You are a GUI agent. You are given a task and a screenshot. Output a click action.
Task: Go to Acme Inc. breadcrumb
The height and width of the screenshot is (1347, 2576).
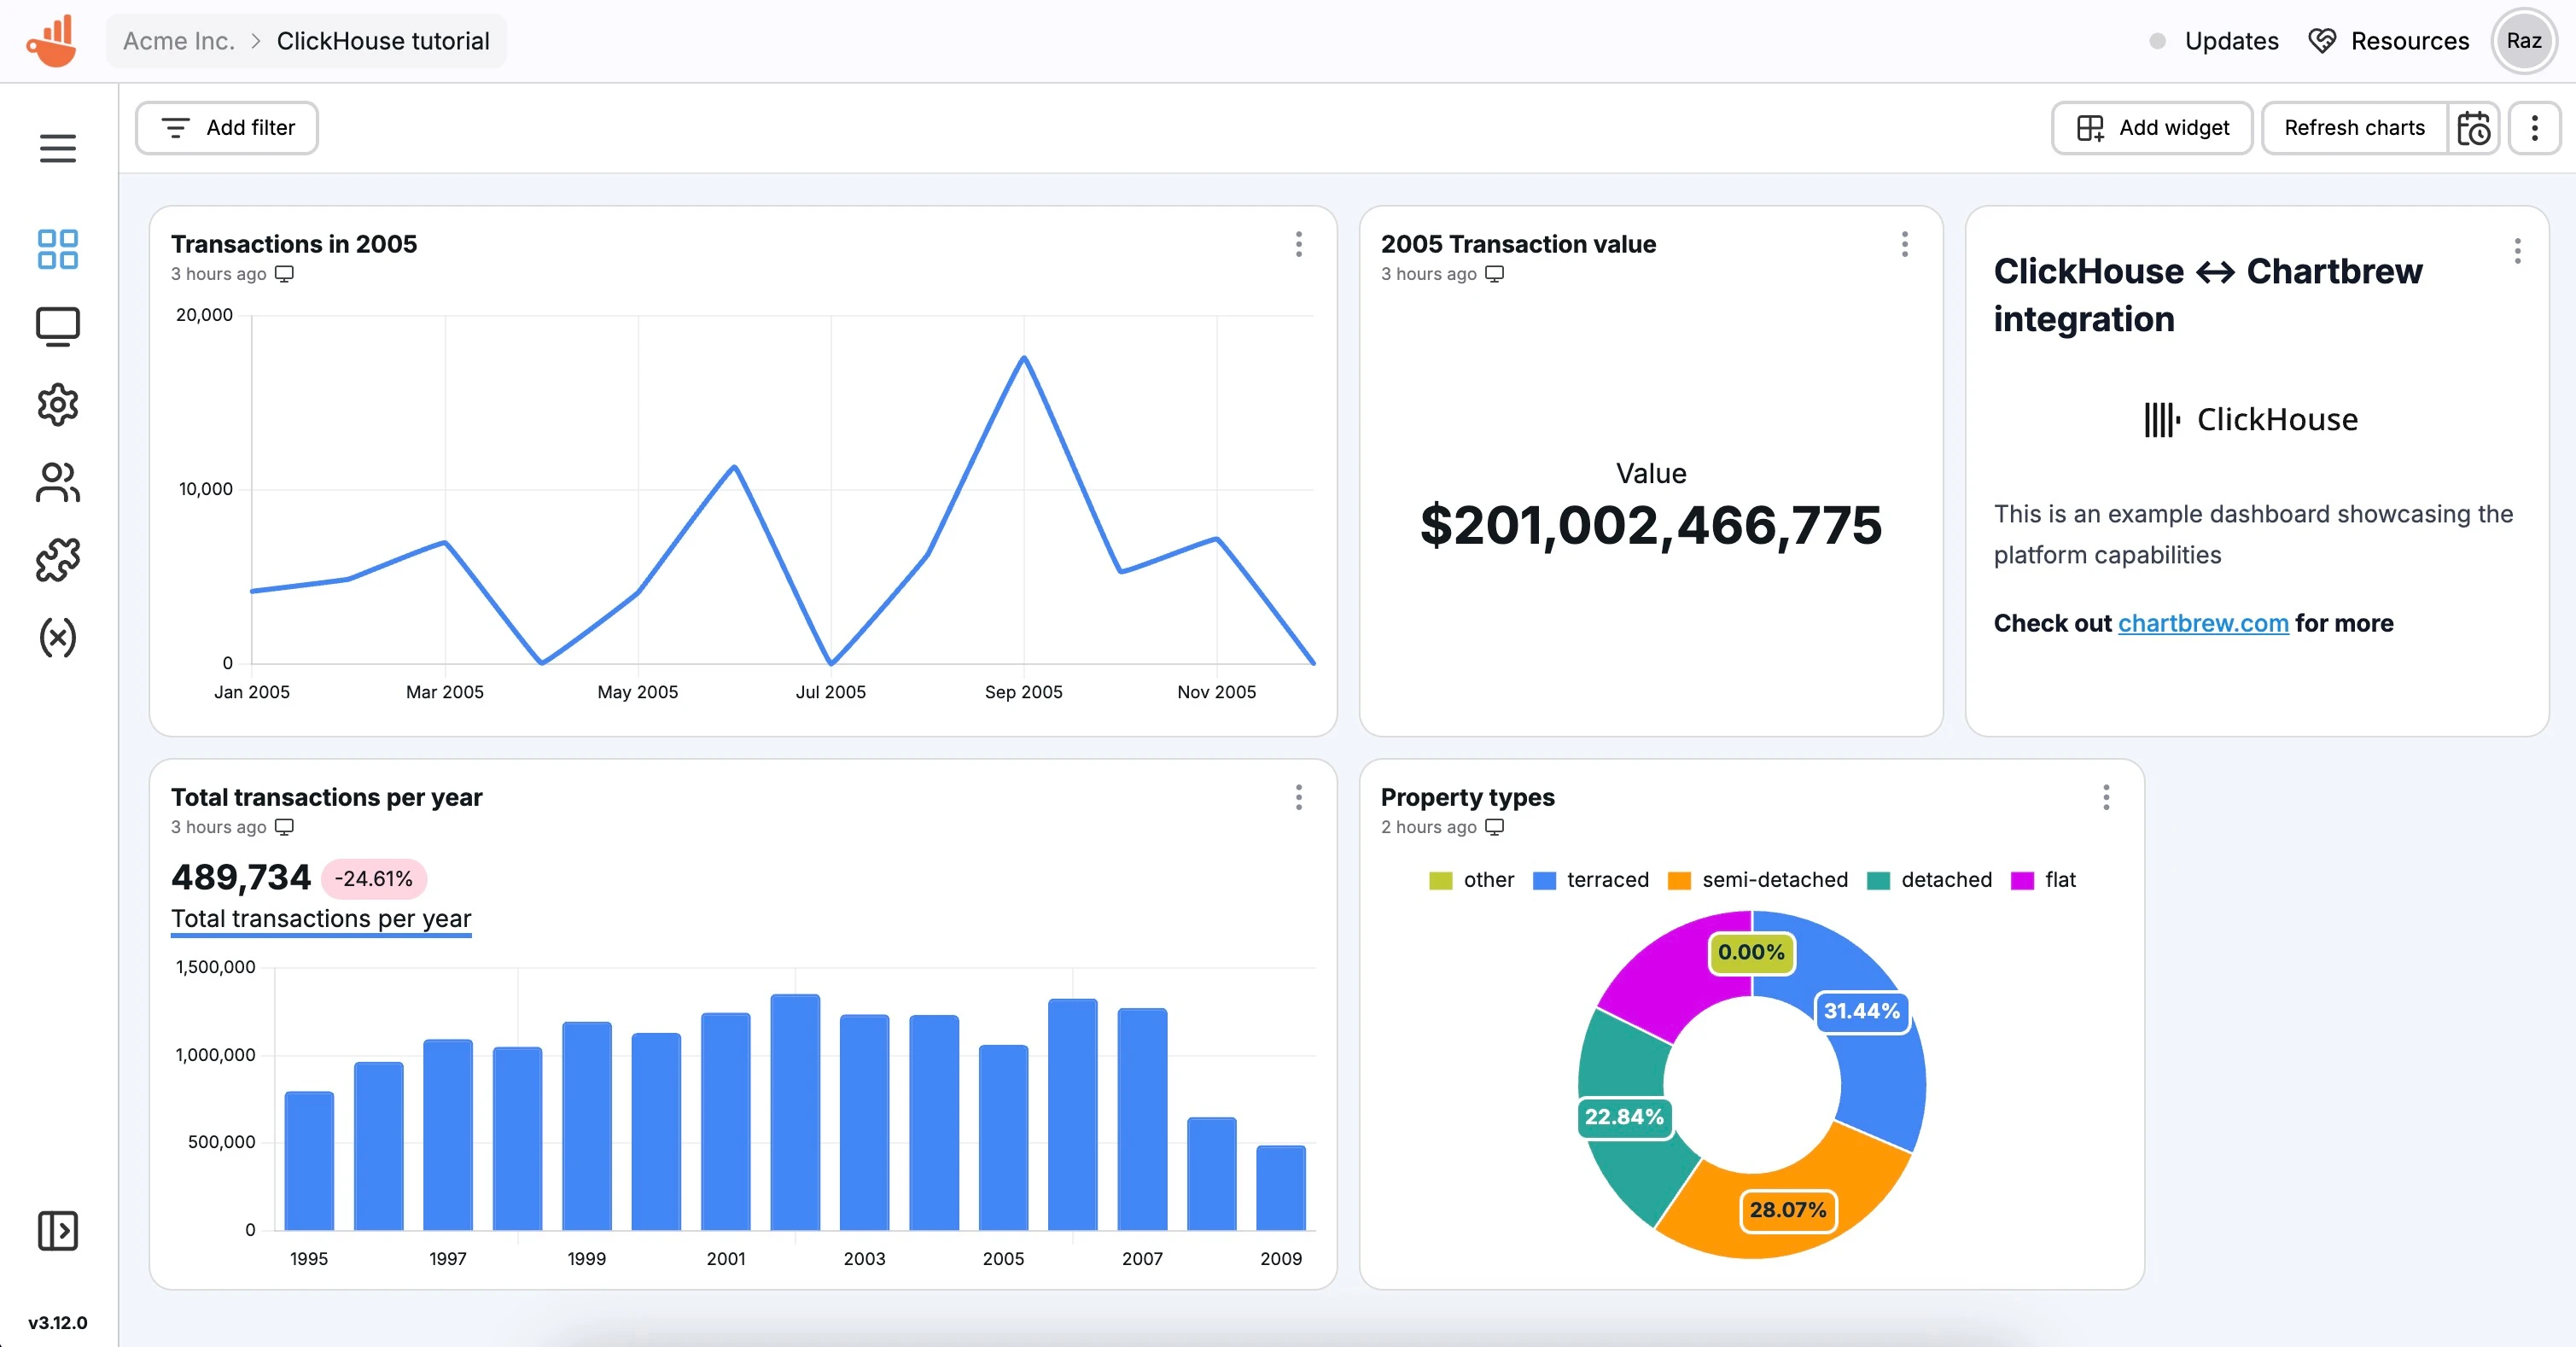click(179, 41)
